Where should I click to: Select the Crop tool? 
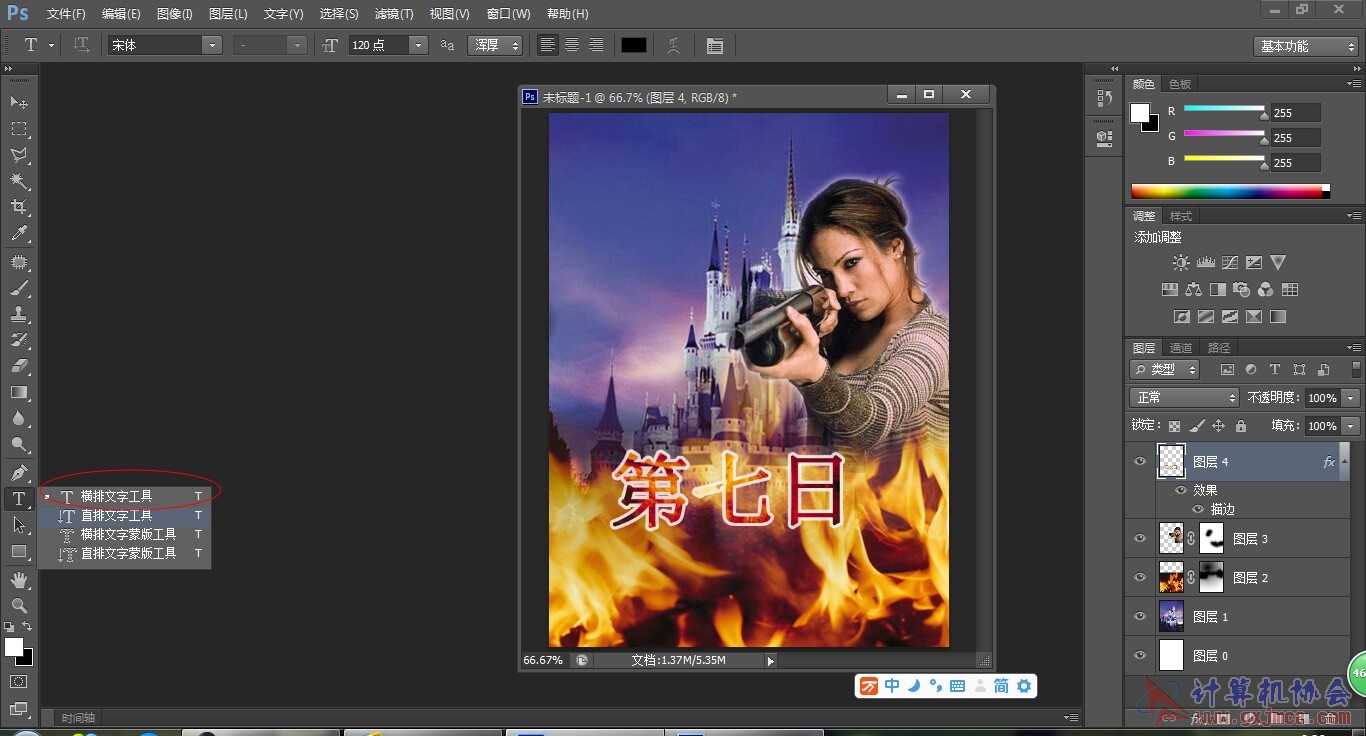coord(19,207)
